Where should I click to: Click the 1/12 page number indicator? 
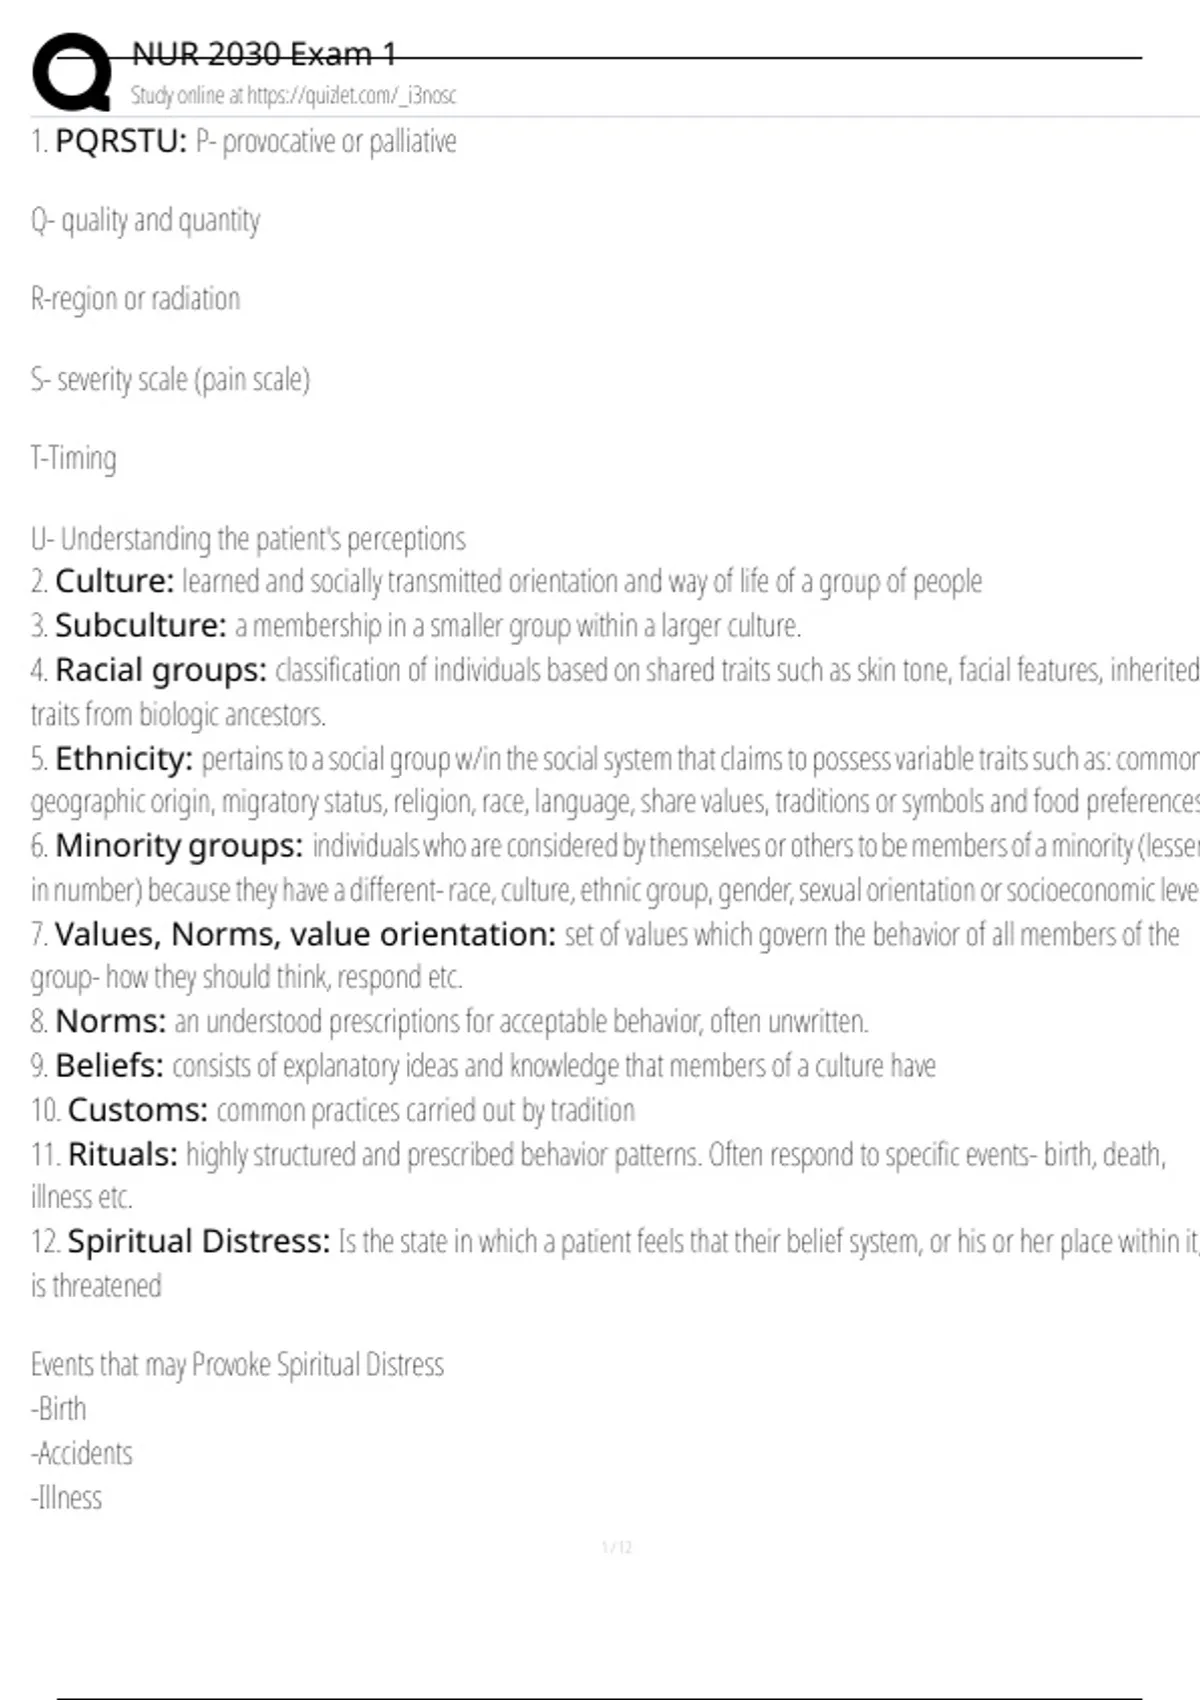617,1548
